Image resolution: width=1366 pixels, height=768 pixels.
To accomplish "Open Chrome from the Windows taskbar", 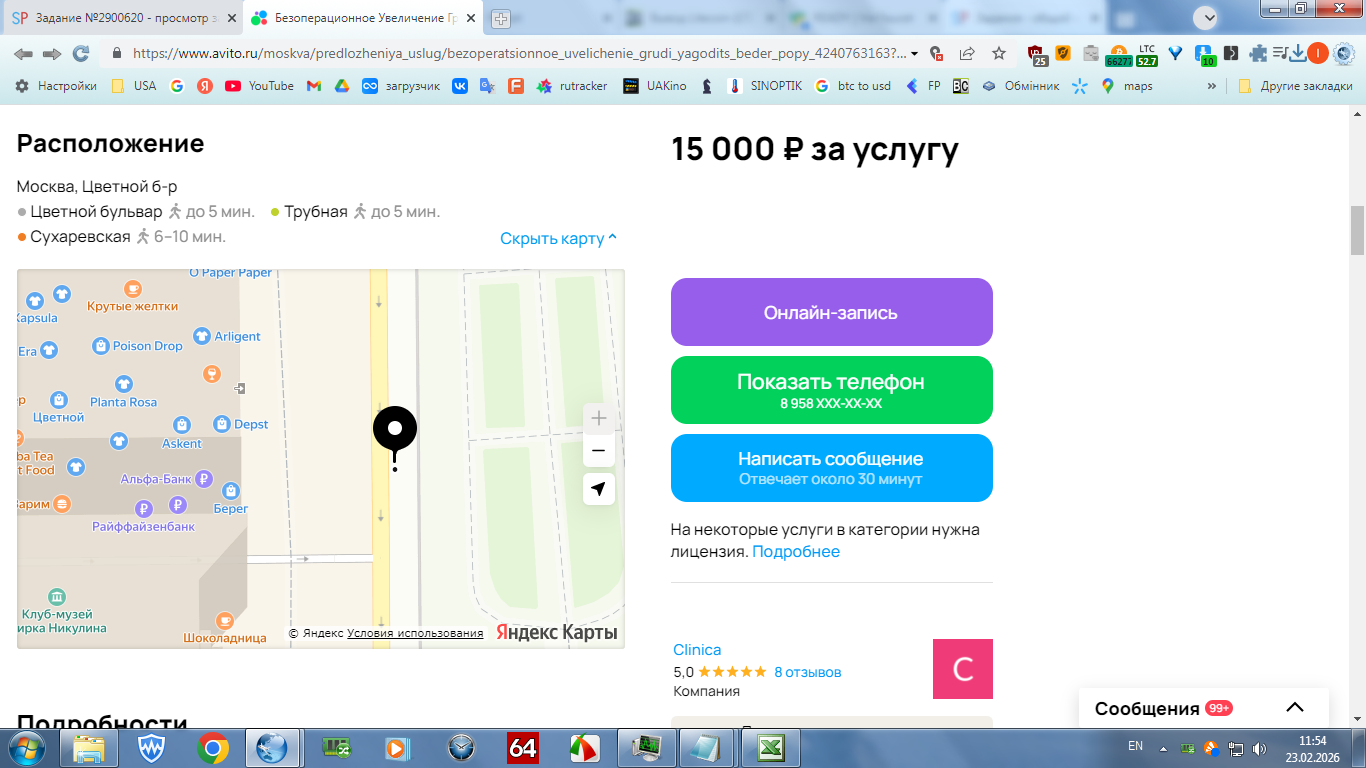I will [x=212, y=747].
